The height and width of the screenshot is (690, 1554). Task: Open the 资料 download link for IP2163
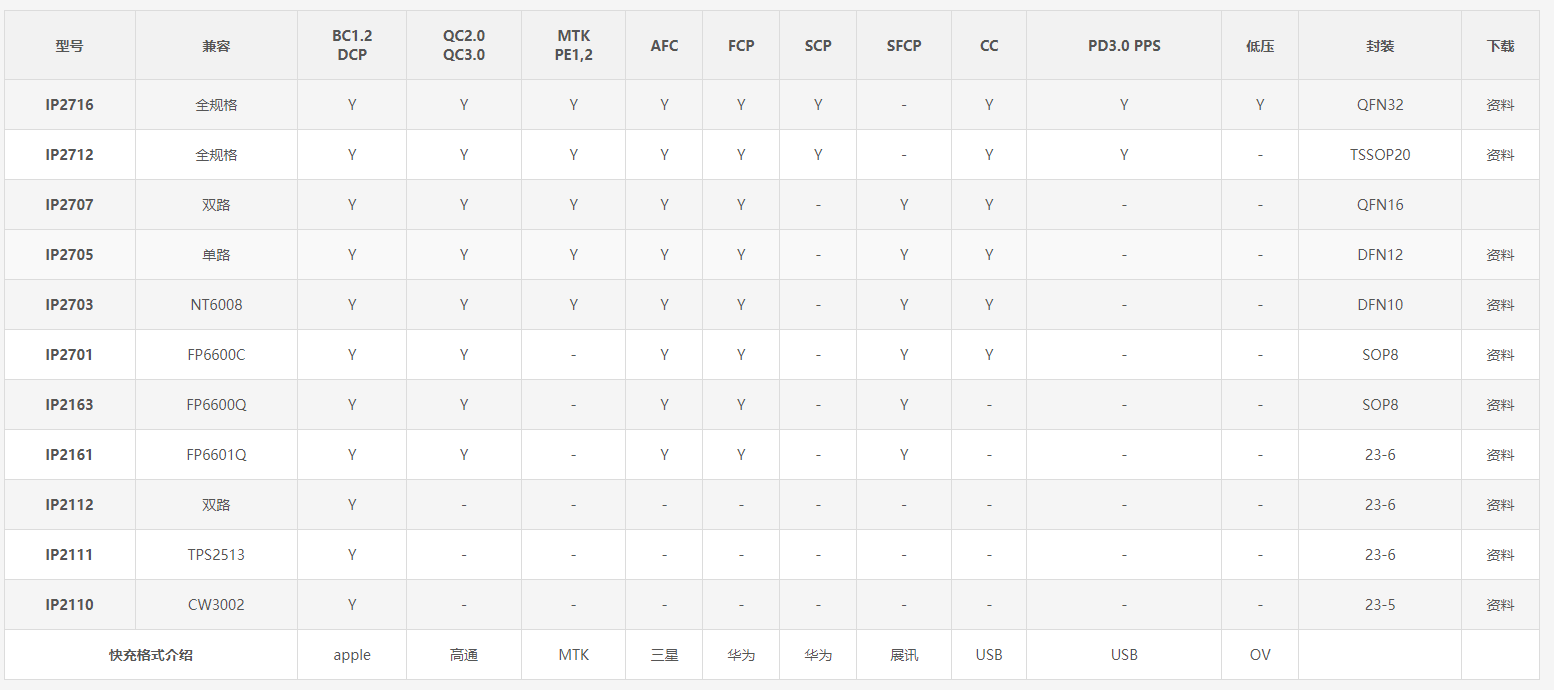[x=1500, y=405]
